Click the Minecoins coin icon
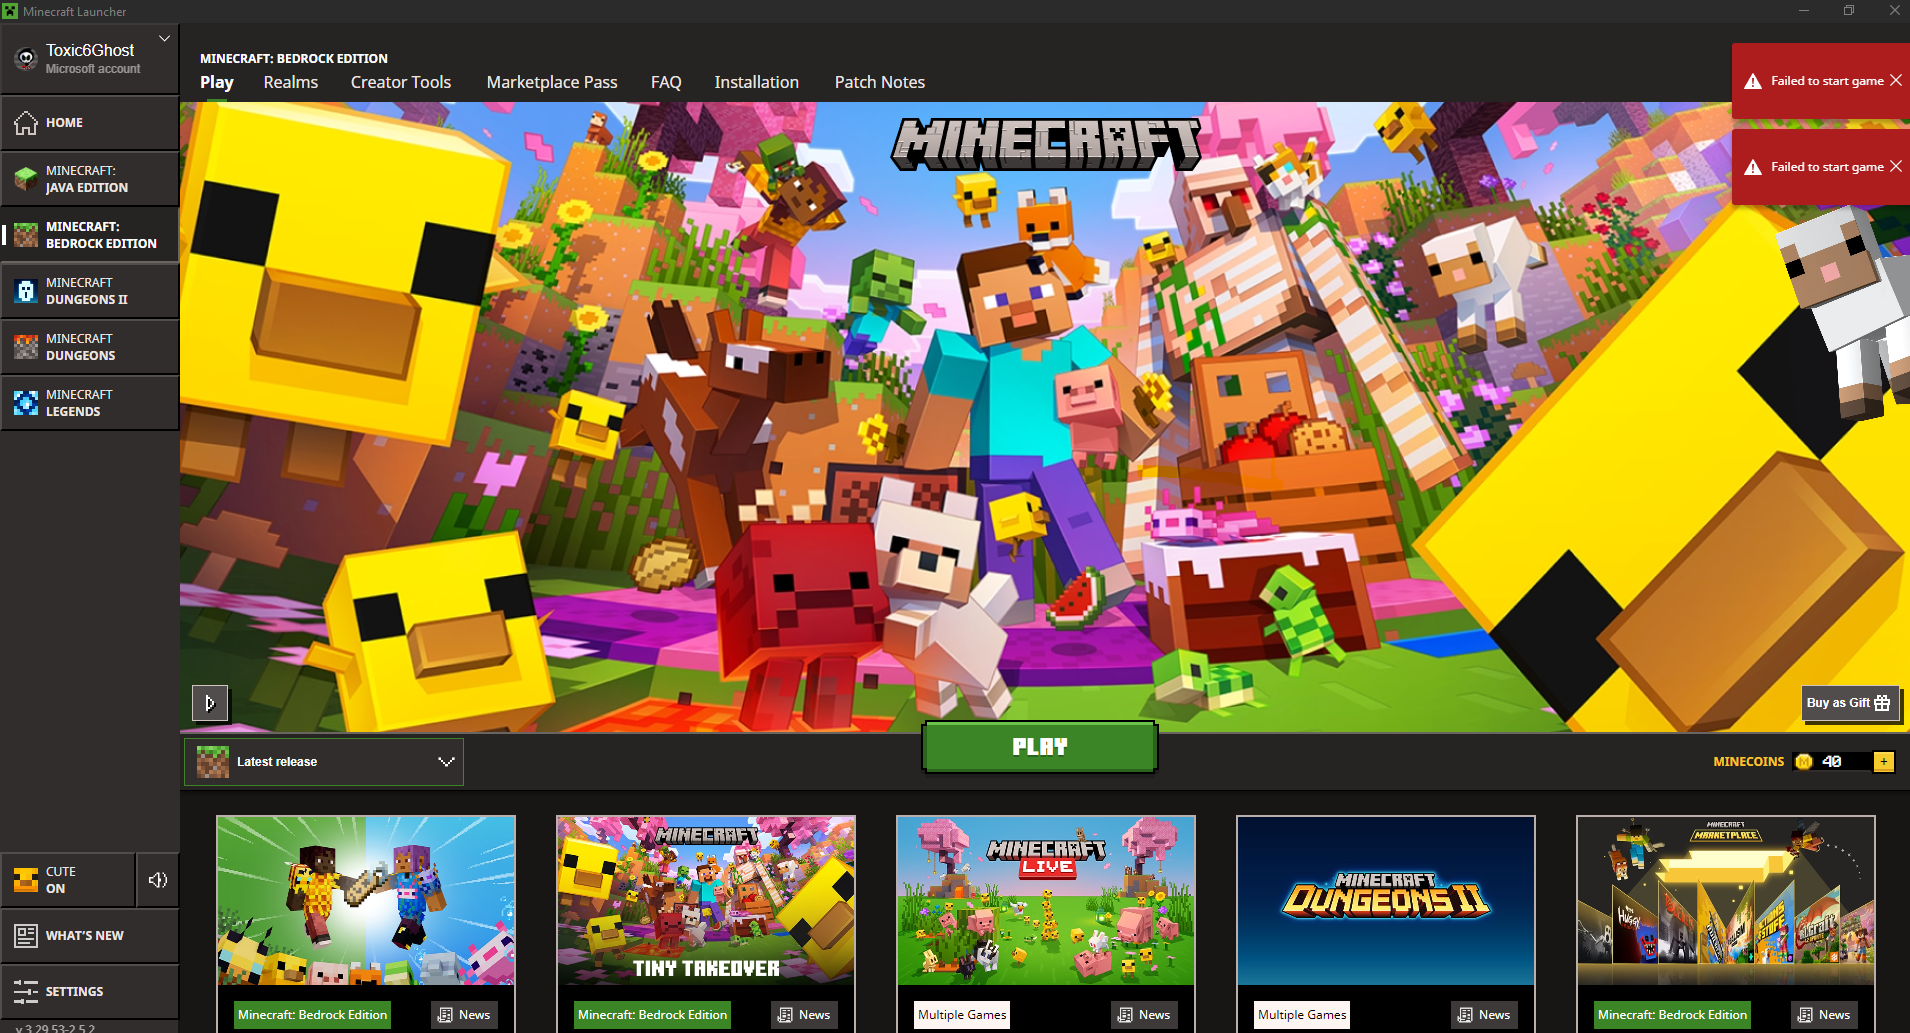 pyautogui.click(x=1804, y=762)
